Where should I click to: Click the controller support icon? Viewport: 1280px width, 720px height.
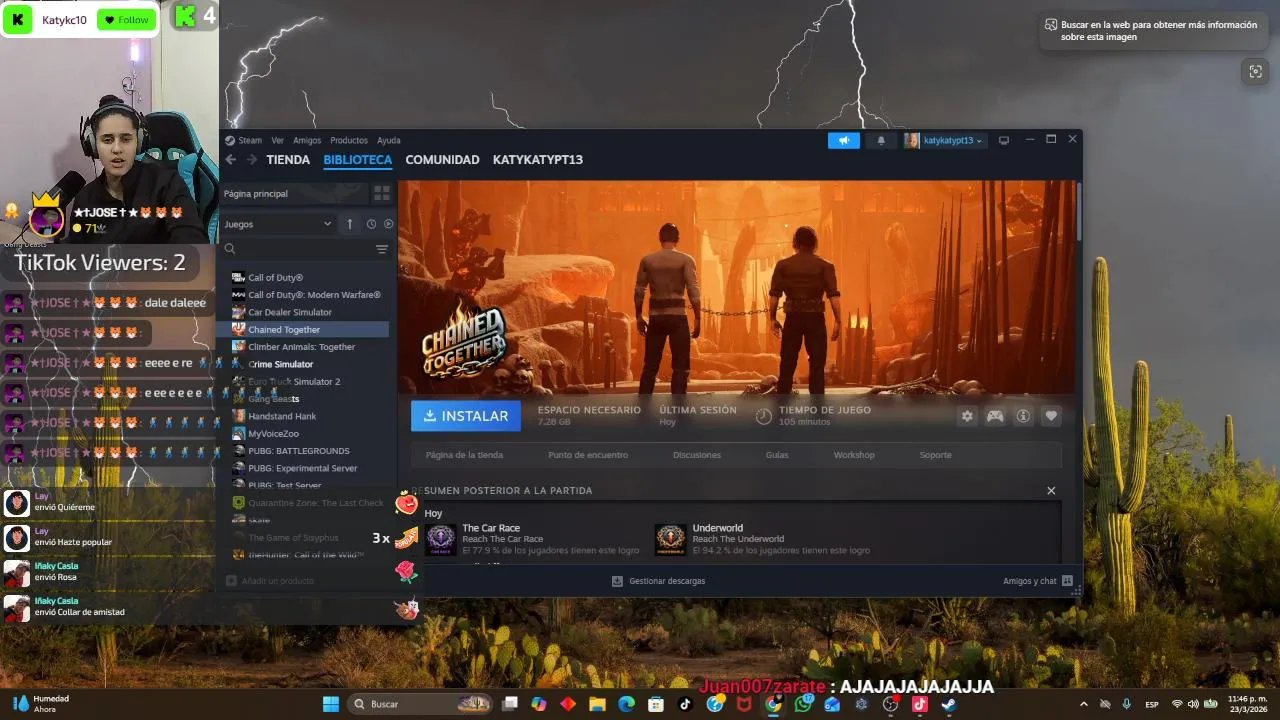click(995, 416)
